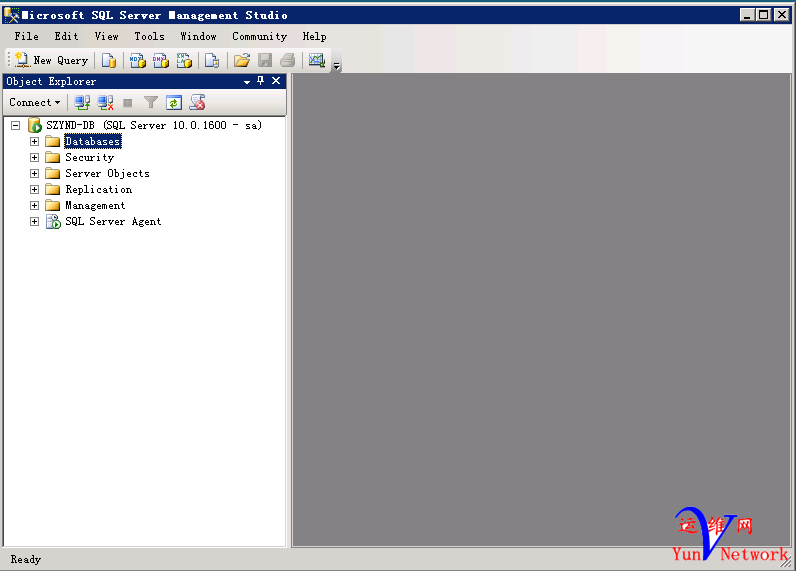Click the Filter funnel icon
Viewport: 796px width, 571px height.
[x=151, y=103]
